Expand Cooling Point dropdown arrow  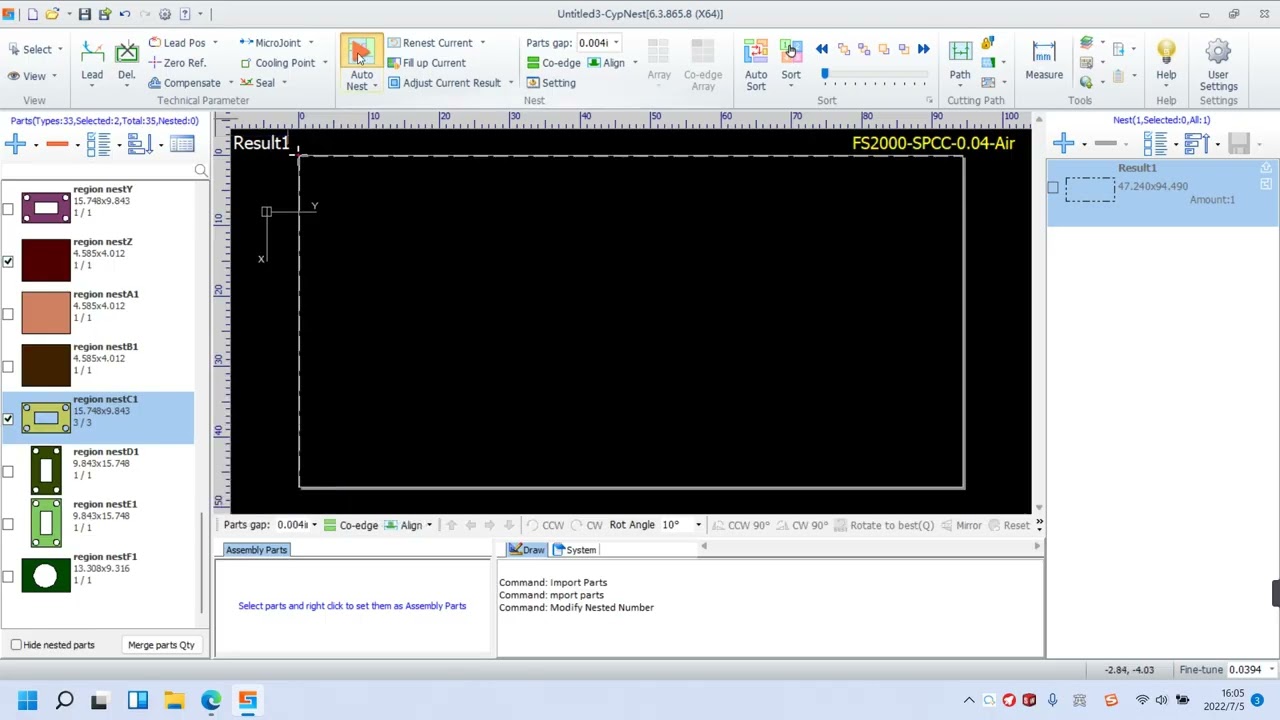(x=324, y=63)
